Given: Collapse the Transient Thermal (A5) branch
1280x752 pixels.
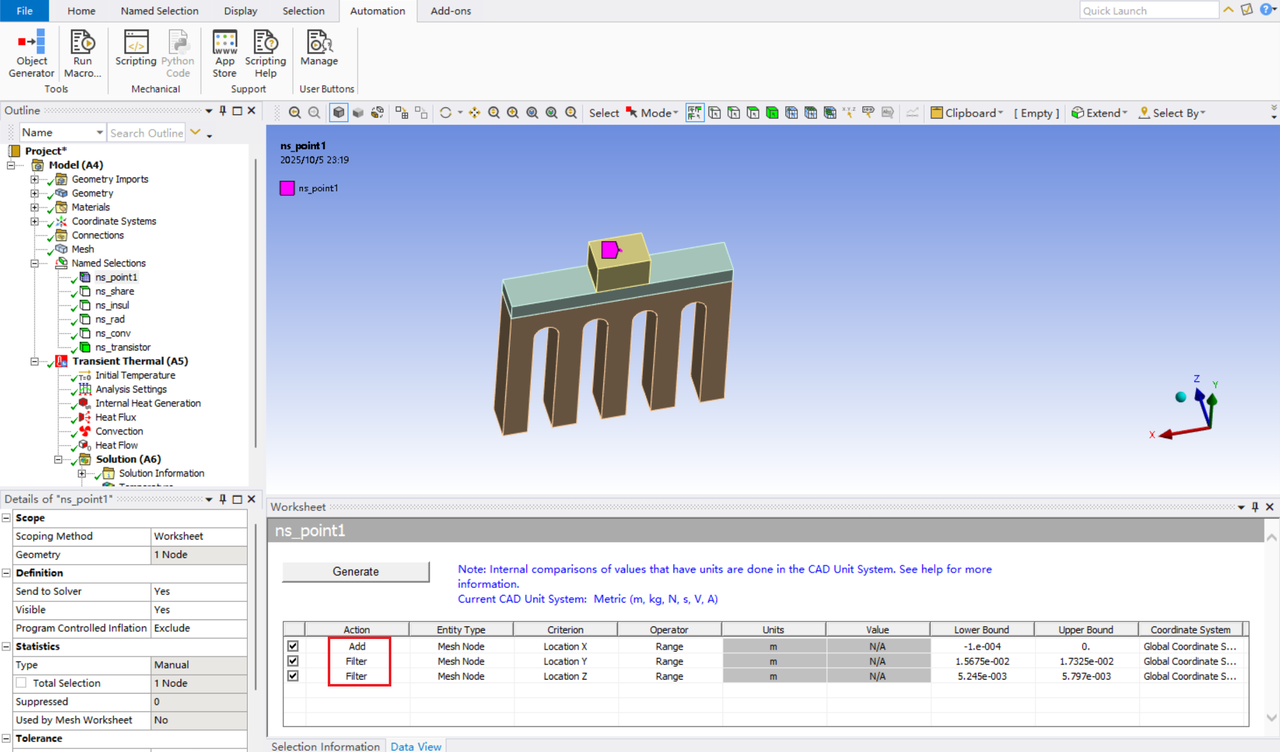Looking at the screenshot, I should point(35,362).
